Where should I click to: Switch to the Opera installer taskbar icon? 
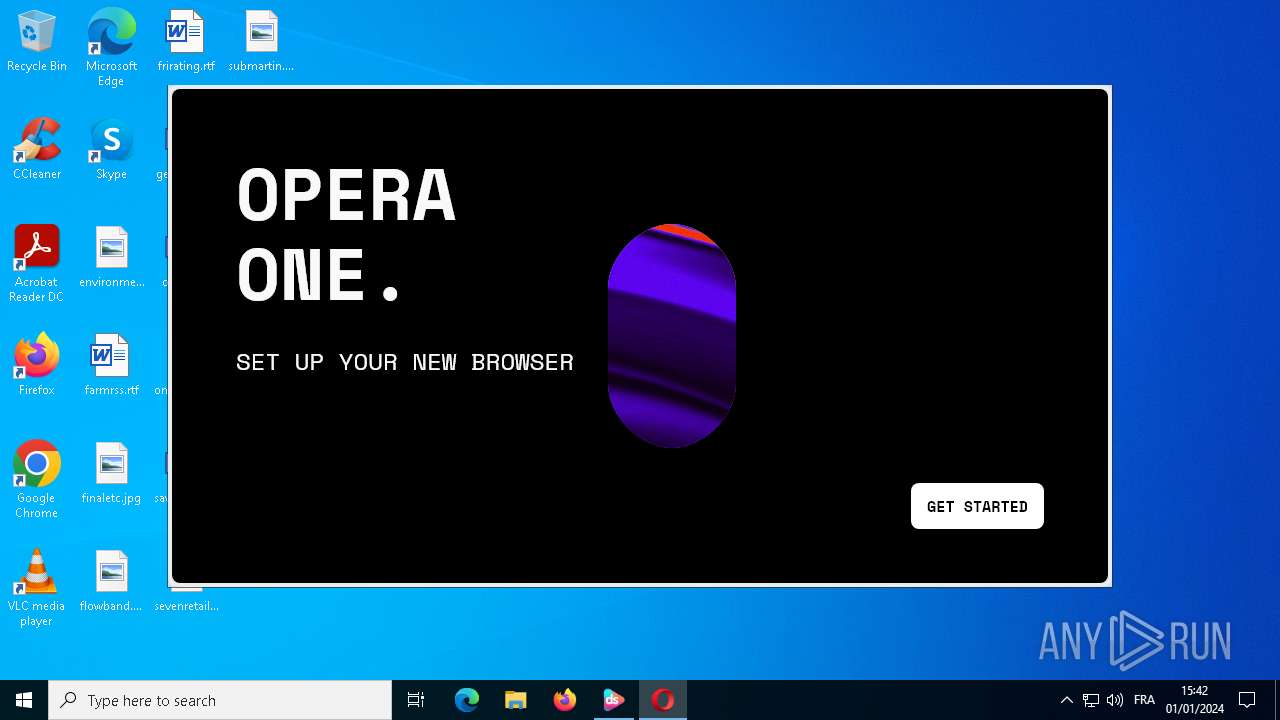[663, 700]
